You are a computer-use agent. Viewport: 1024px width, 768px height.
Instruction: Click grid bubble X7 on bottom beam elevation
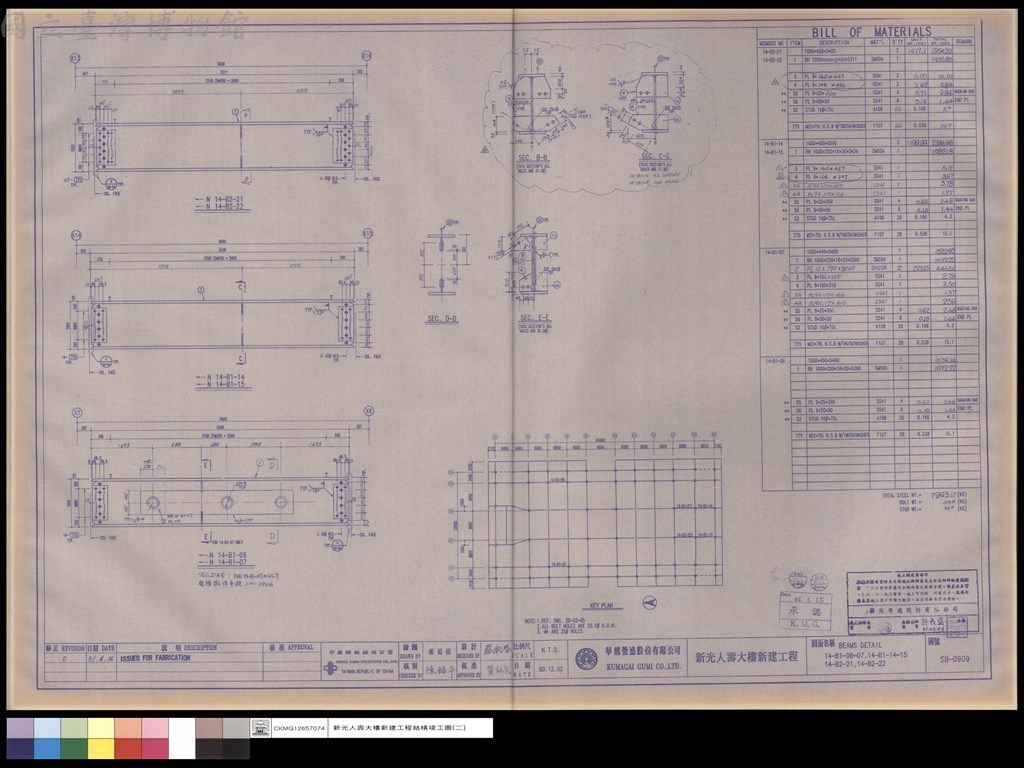click(x=76, y=413)
